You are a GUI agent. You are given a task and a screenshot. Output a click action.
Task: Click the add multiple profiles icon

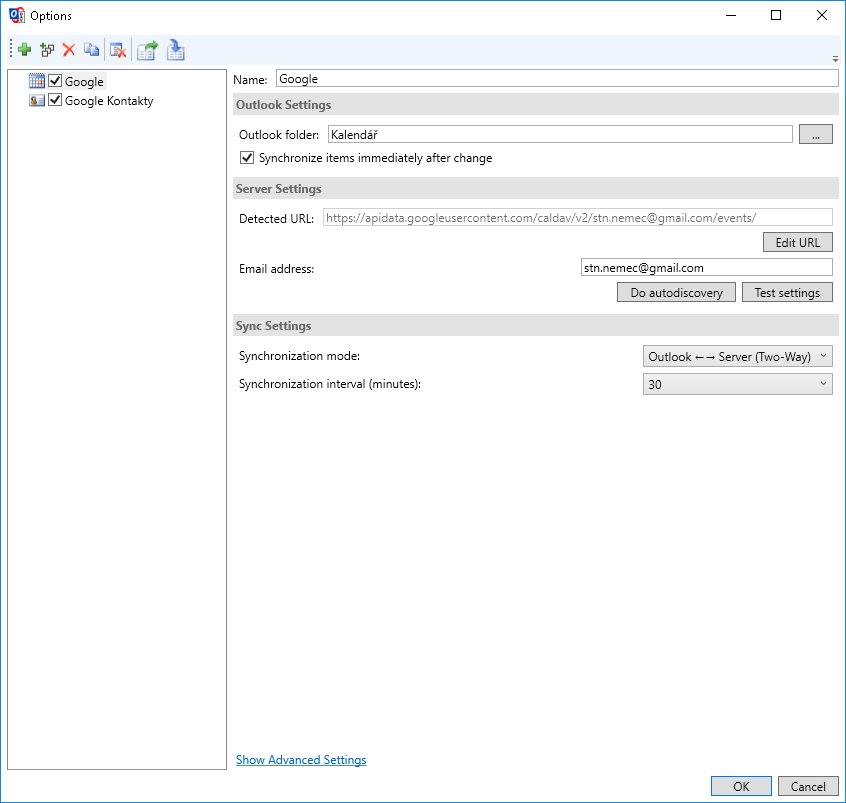click(x=47, y=49)
